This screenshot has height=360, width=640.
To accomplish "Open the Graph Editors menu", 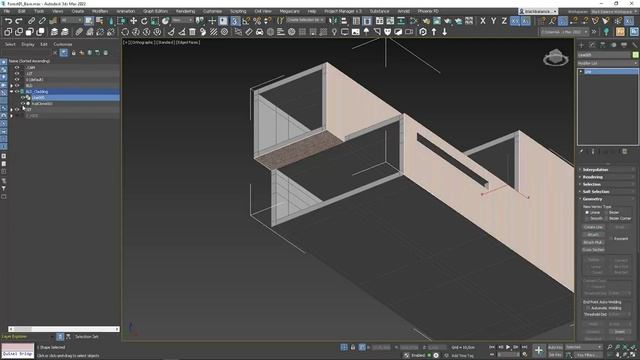I will (155, 11).
